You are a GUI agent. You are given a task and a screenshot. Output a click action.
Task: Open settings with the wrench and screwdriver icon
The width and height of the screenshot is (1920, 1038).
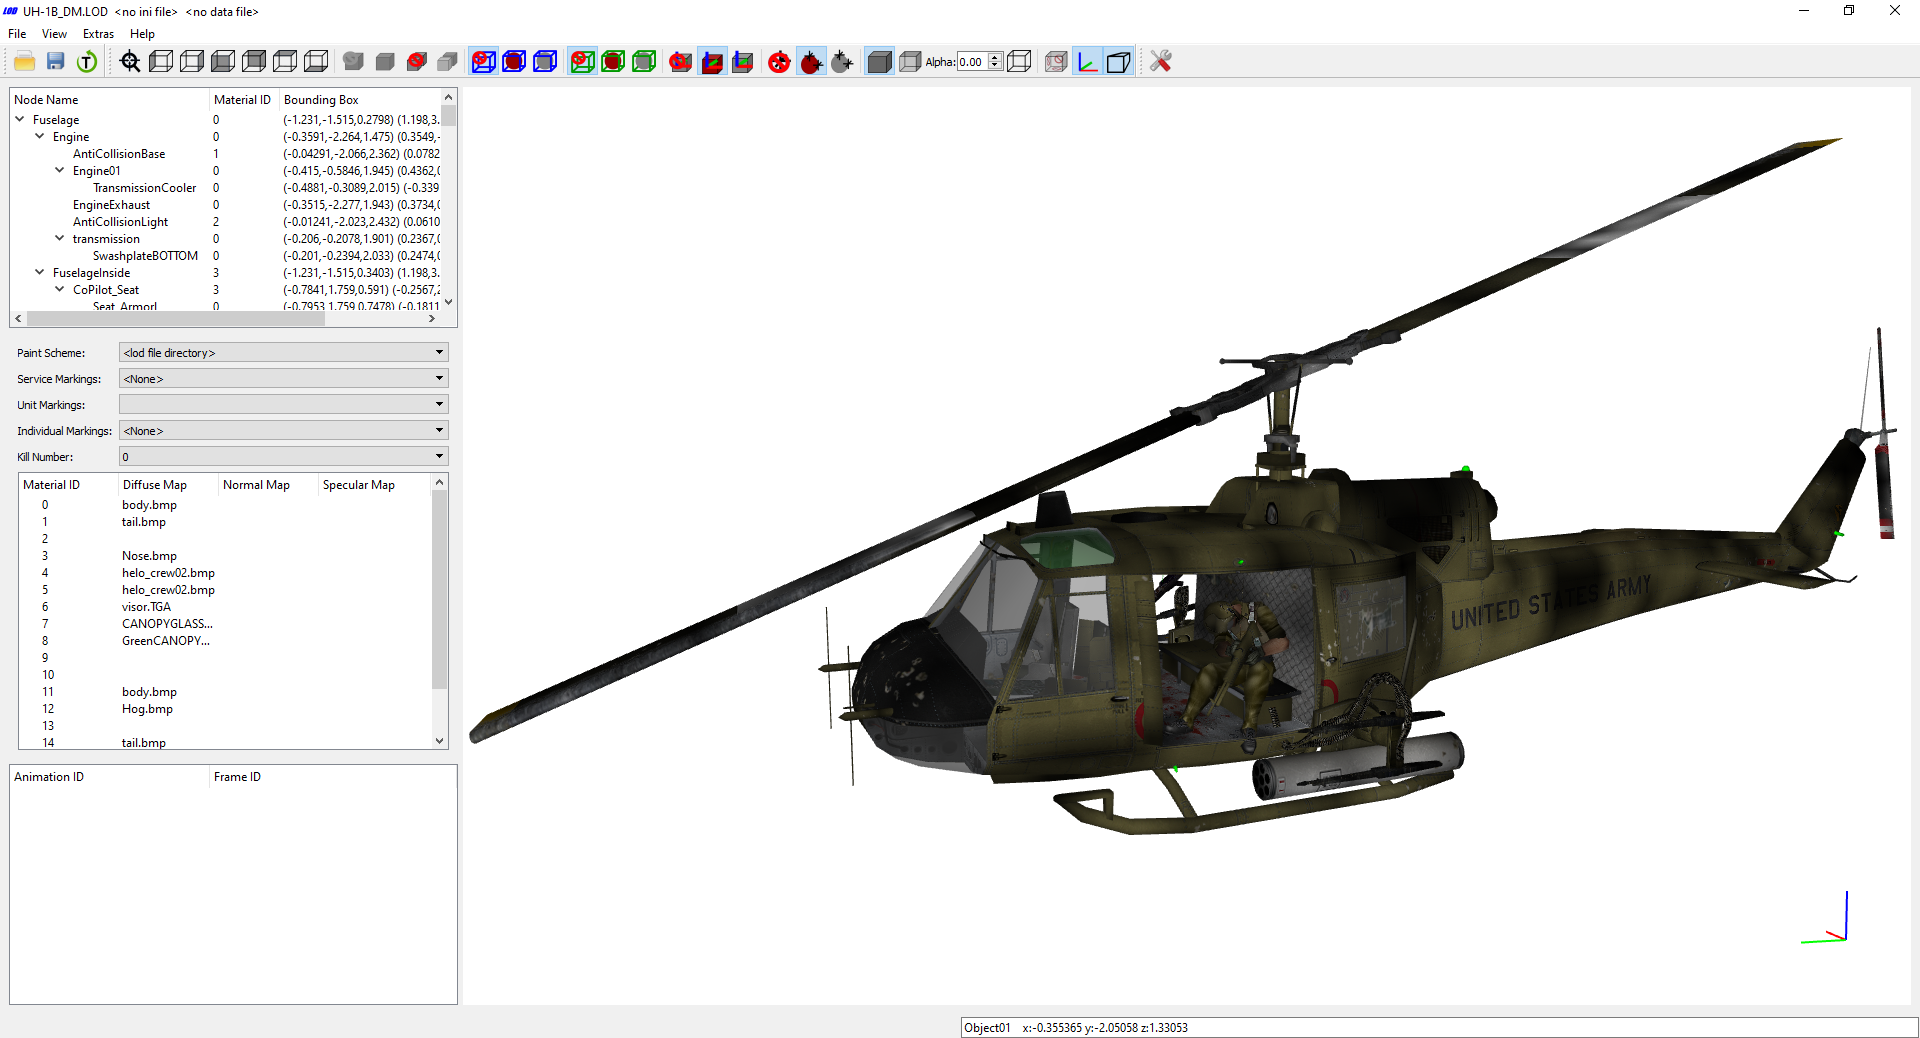point(1160,62)
